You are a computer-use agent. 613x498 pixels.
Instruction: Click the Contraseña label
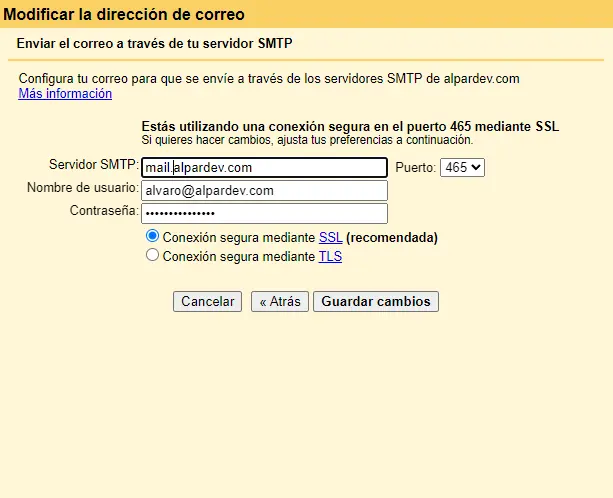coord(103,211)
